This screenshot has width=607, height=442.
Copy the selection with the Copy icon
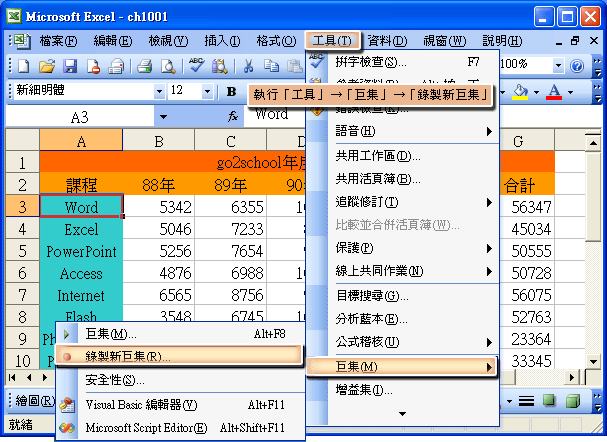pos(271,66)
